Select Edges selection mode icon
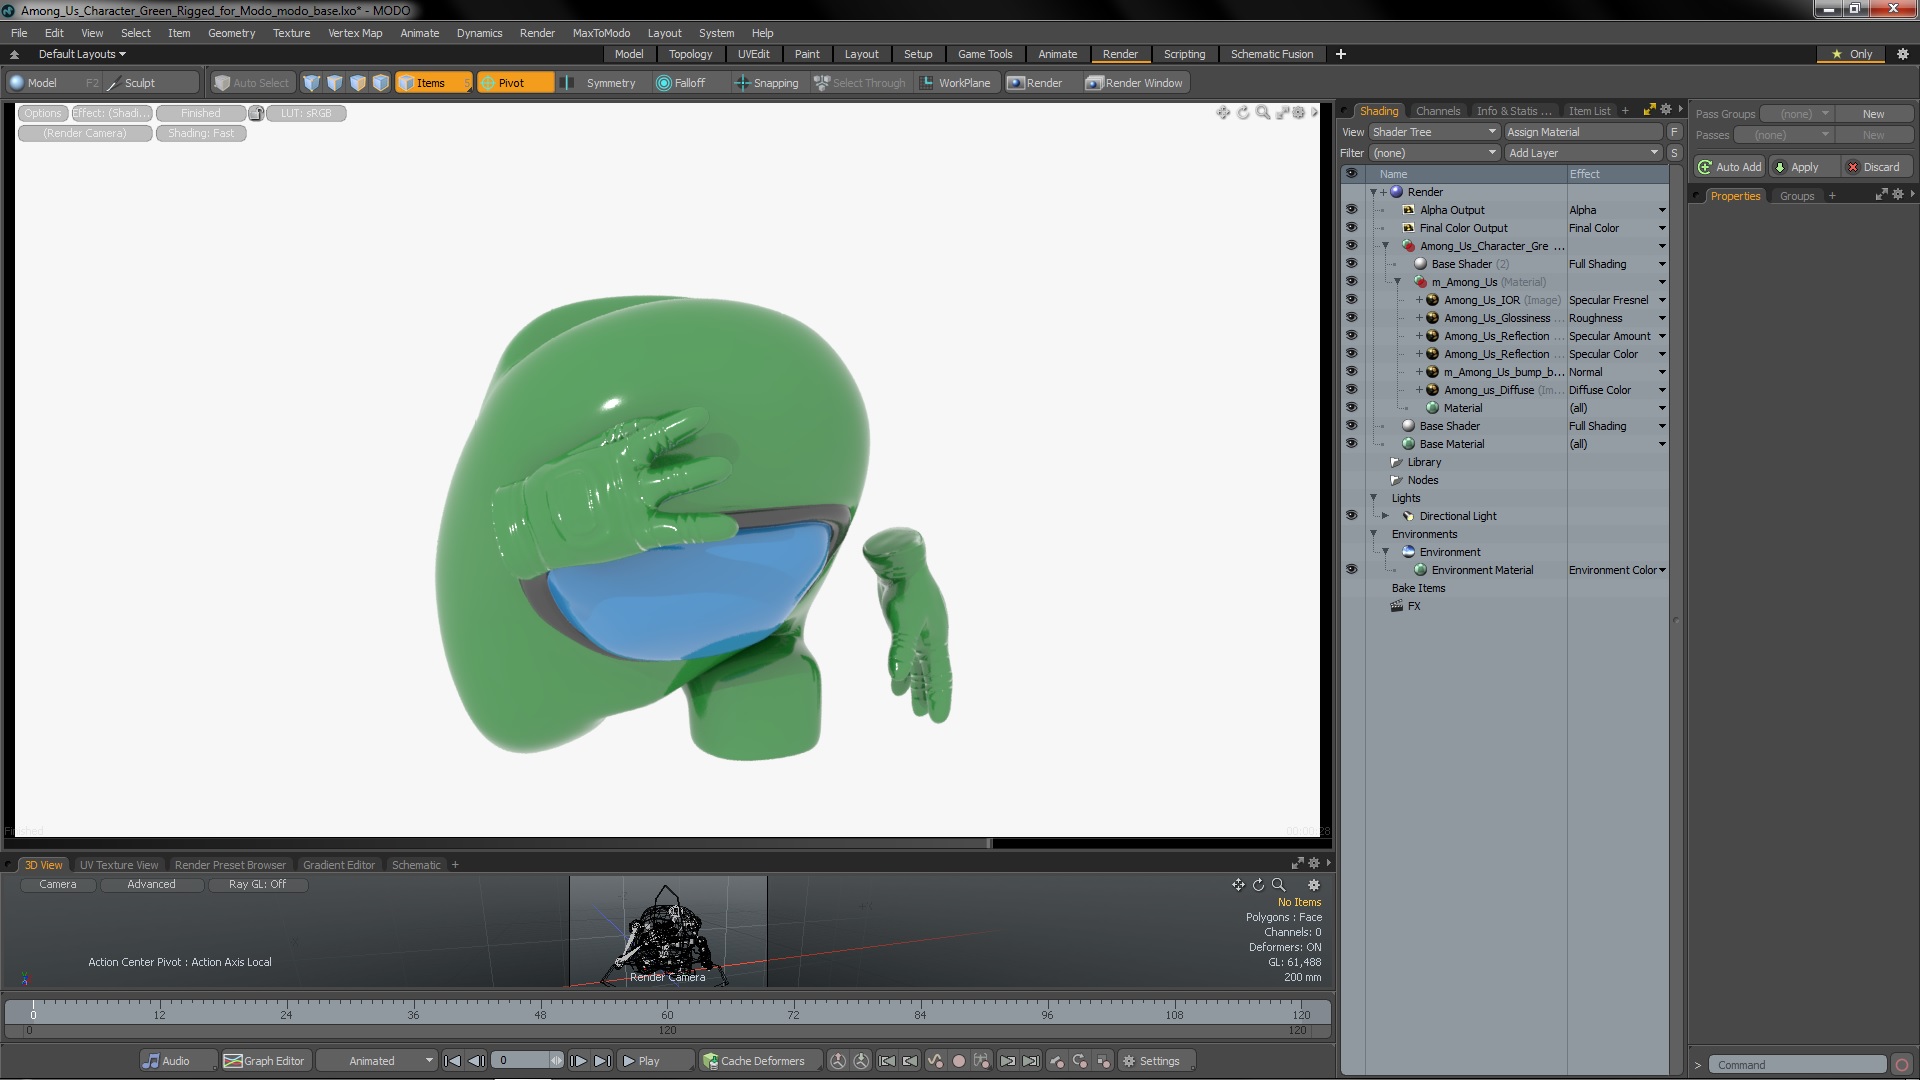 [x=335, y=83]
